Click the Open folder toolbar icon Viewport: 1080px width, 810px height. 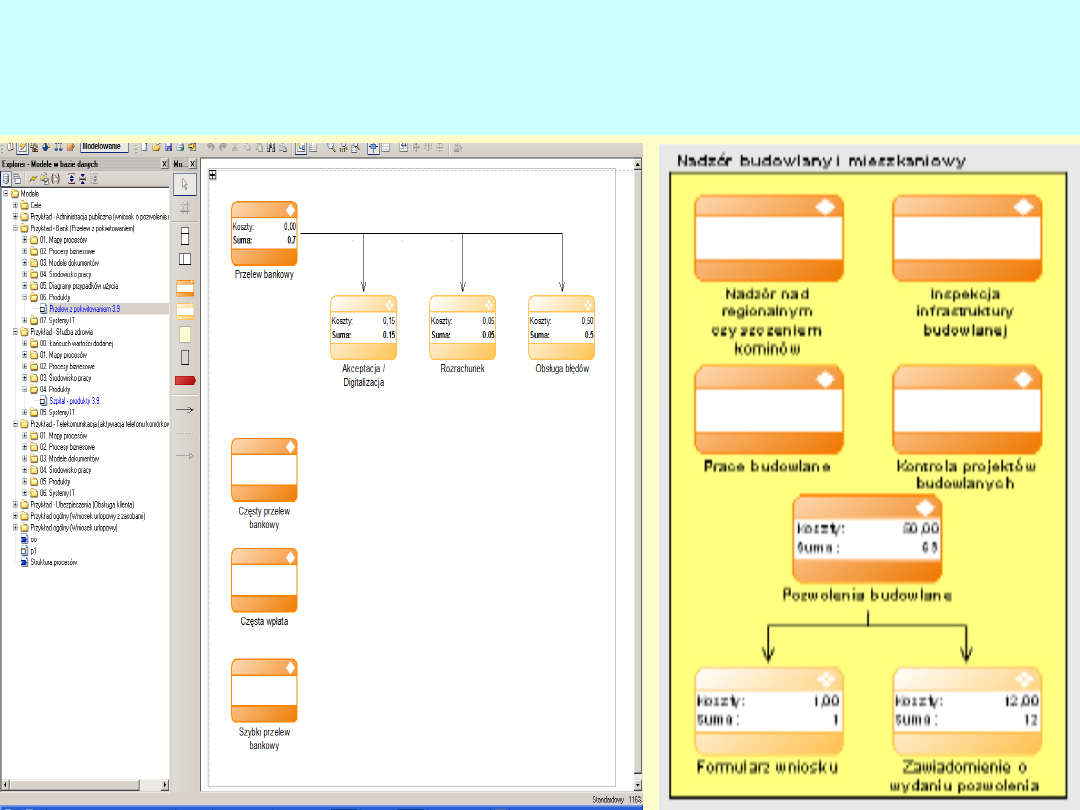(156, 148)
